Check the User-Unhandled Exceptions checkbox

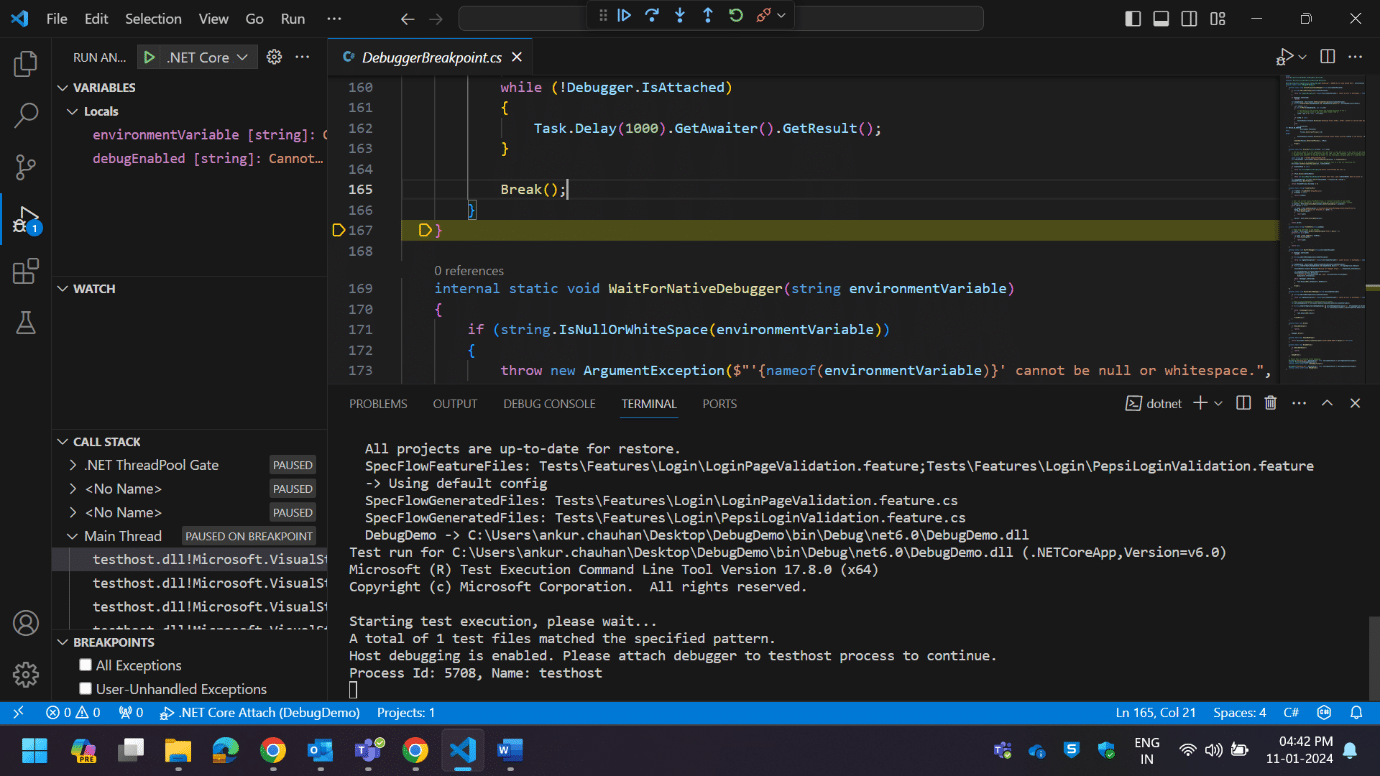tap(86, 689)
